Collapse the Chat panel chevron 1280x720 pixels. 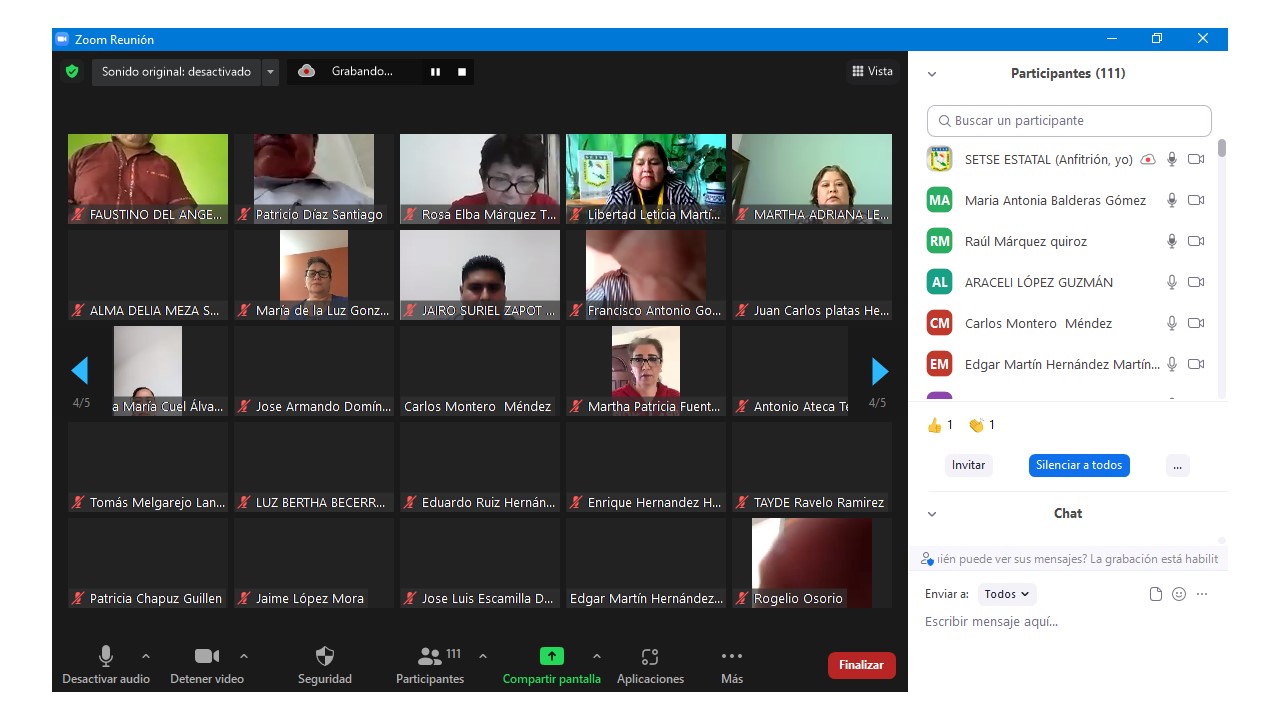[x=932, y=514]
